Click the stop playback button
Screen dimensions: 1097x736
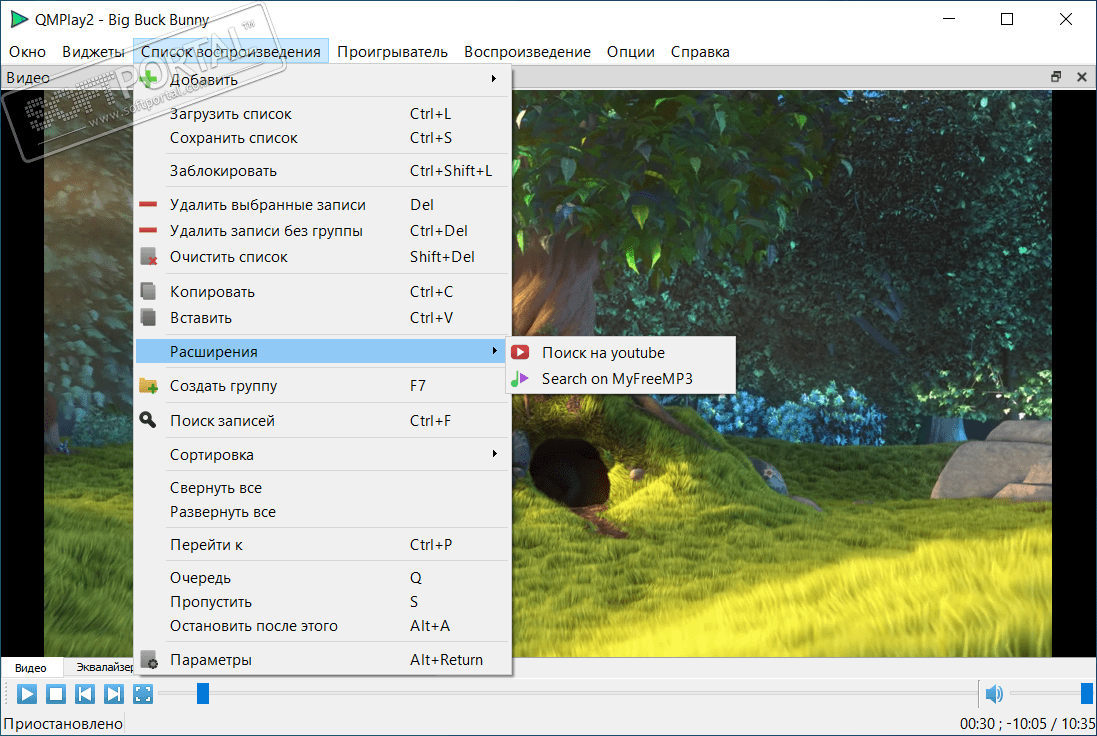click(x=56, y=694)
